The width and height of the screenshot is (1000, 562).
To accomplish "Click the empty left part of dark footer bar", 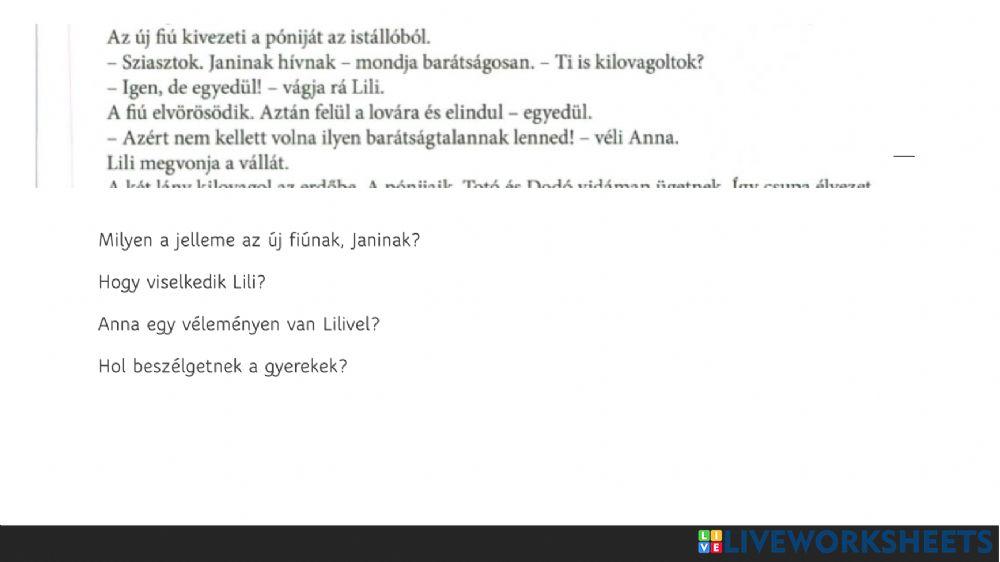I will [x=300, y=544].
